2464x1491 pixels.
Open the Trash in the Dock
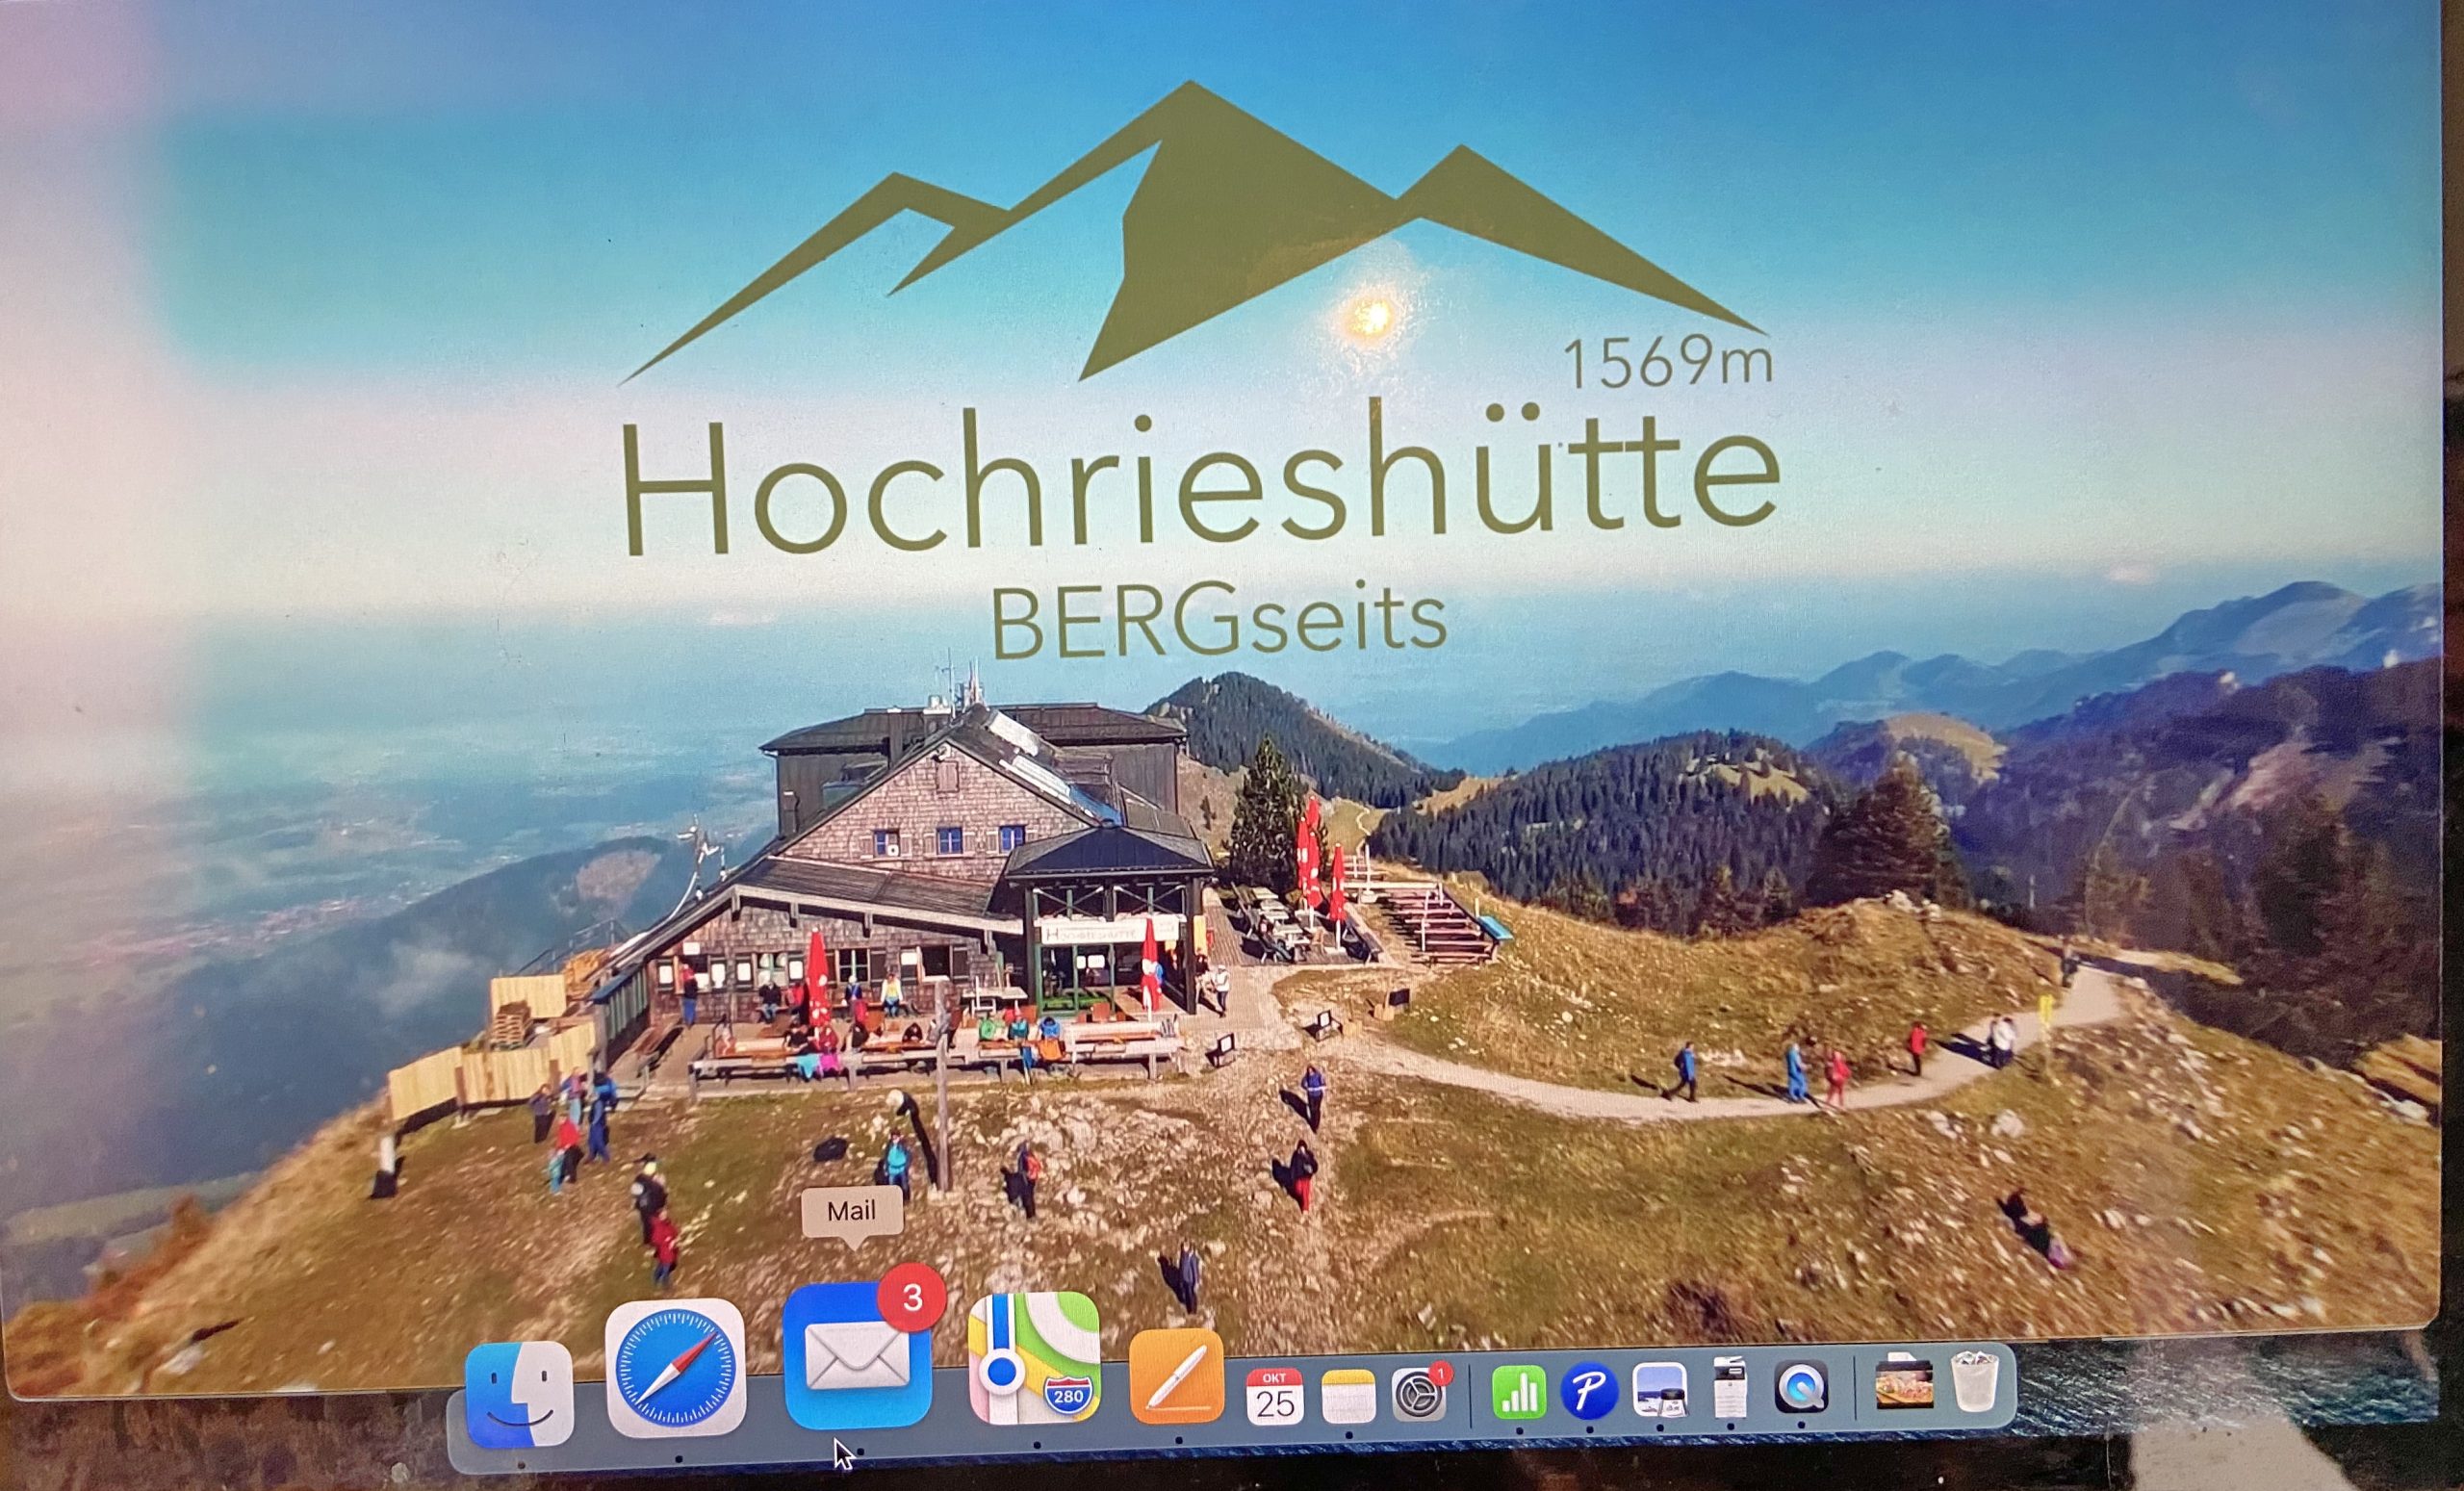coord(1974,1381)
